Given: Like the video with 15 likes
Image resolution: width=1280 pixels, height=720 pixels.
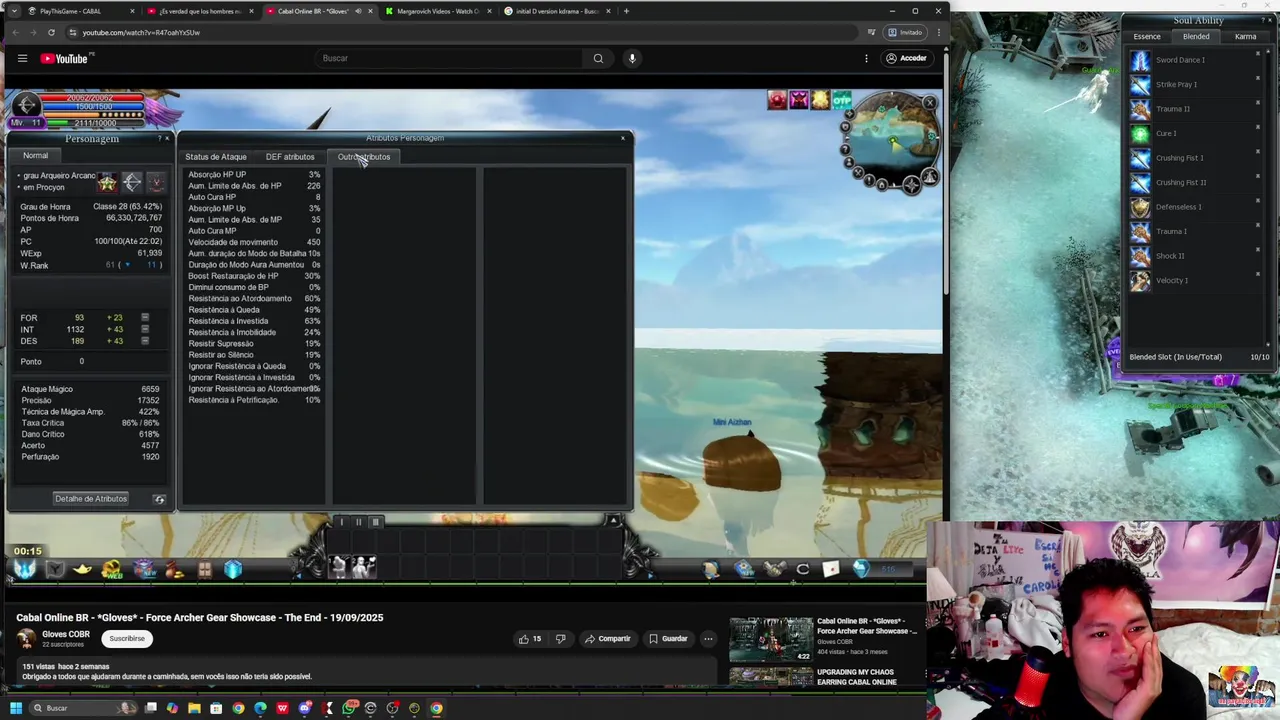Looking at the screenshot, I should (x=530, y=638).
